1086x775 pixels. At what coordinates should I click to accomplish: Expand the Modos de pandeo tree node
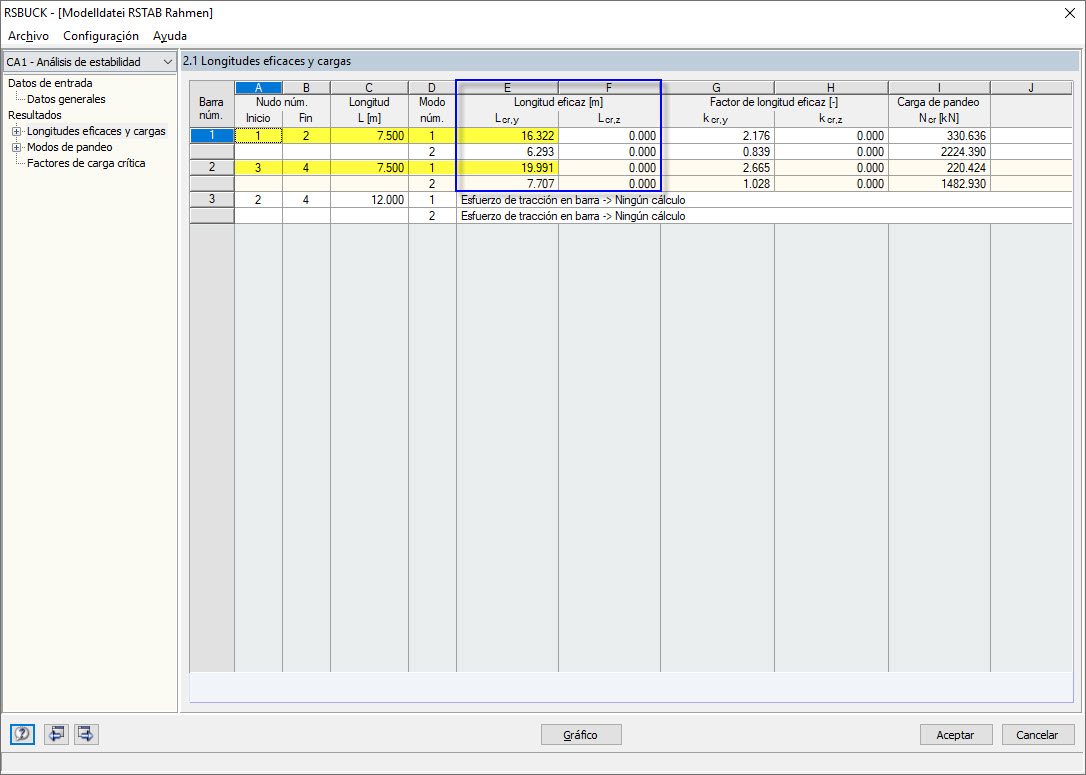(x=16, y=147)
